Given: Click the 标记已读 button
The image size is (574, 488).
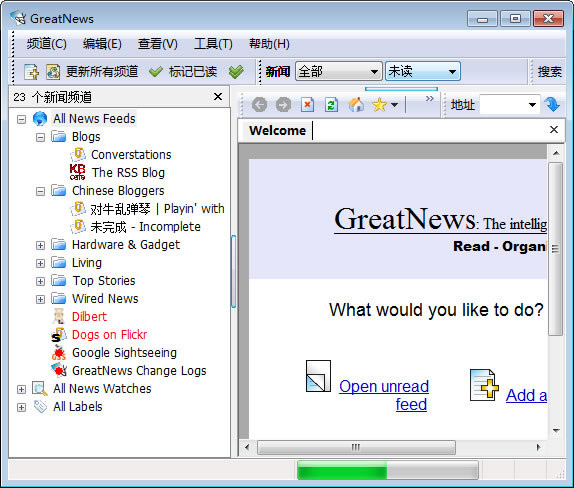Looking at the screenshot, I should [x=193, y=71].
